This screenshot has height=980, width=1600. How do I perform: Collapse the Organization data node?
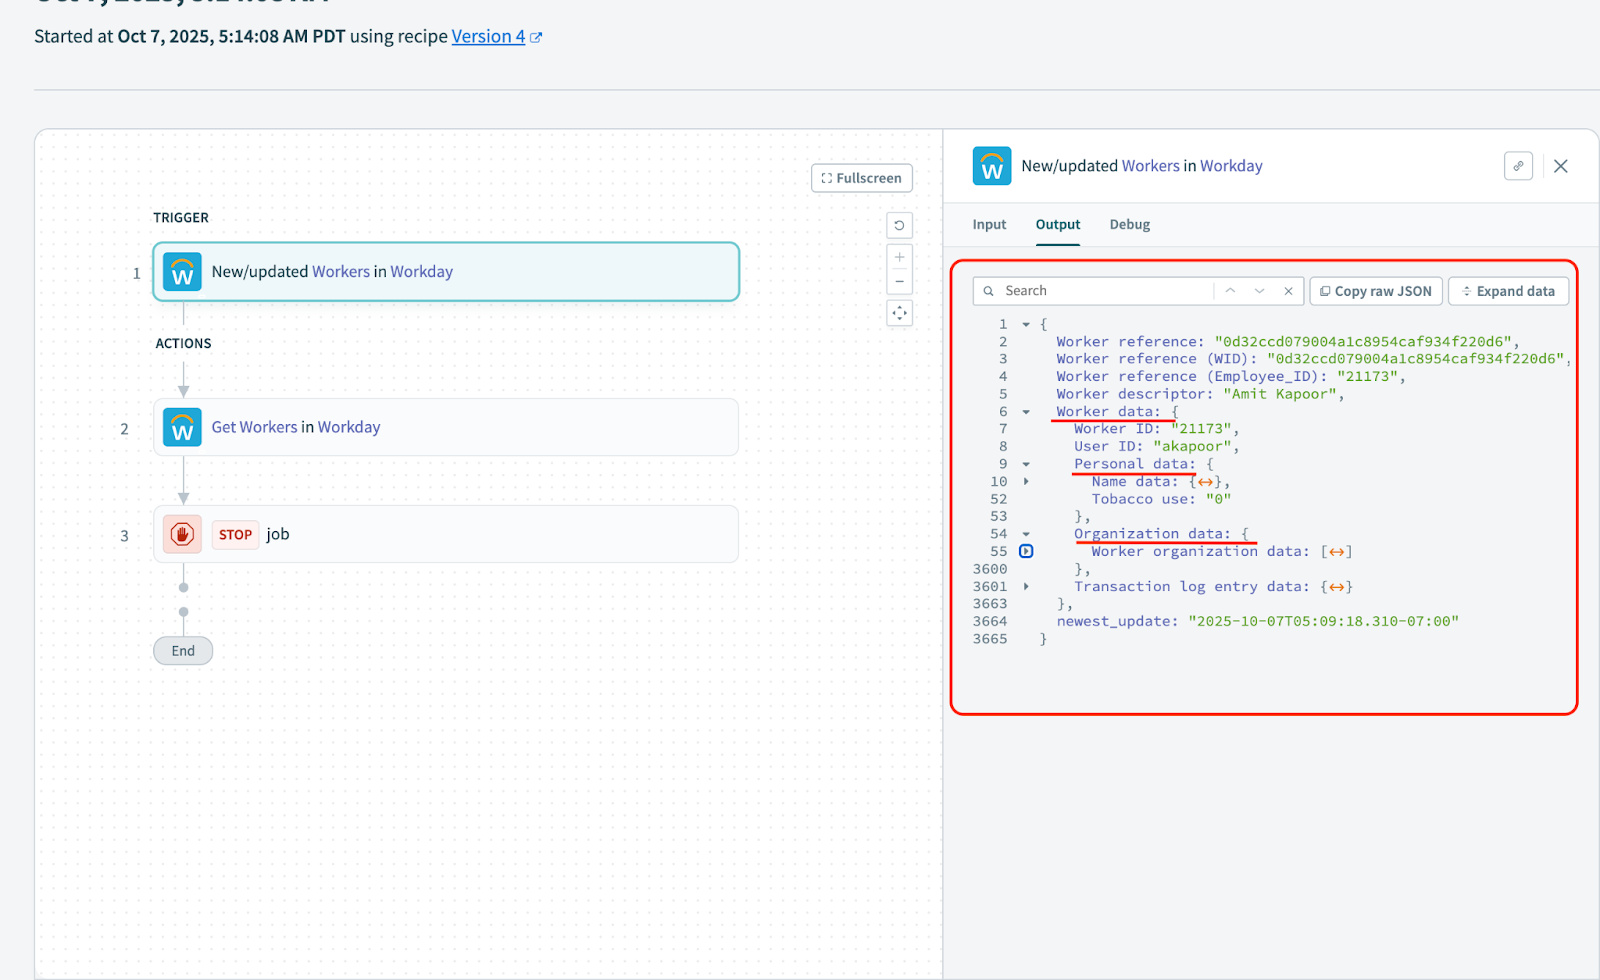point(1026,534)
